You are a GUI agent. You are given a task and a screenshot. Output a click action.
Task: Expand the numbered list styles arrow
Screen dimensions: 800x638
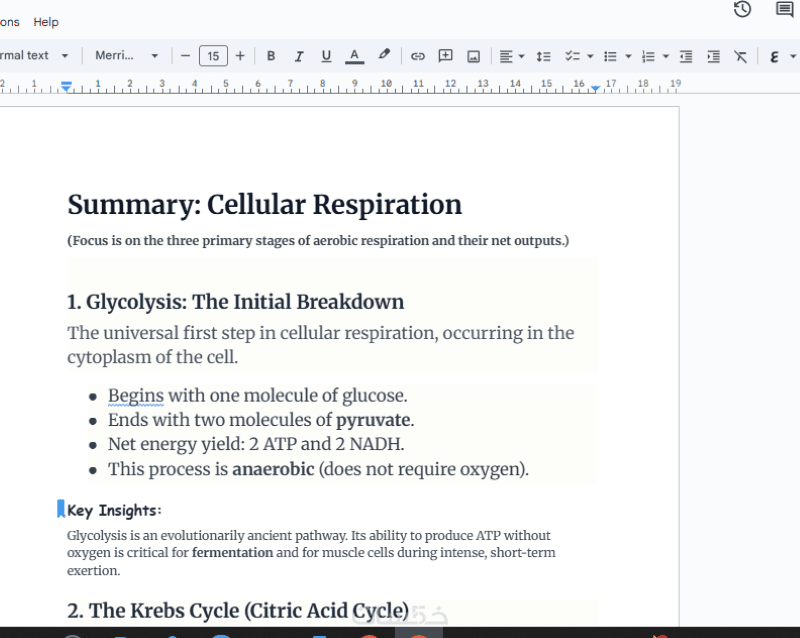click(666, 56)
